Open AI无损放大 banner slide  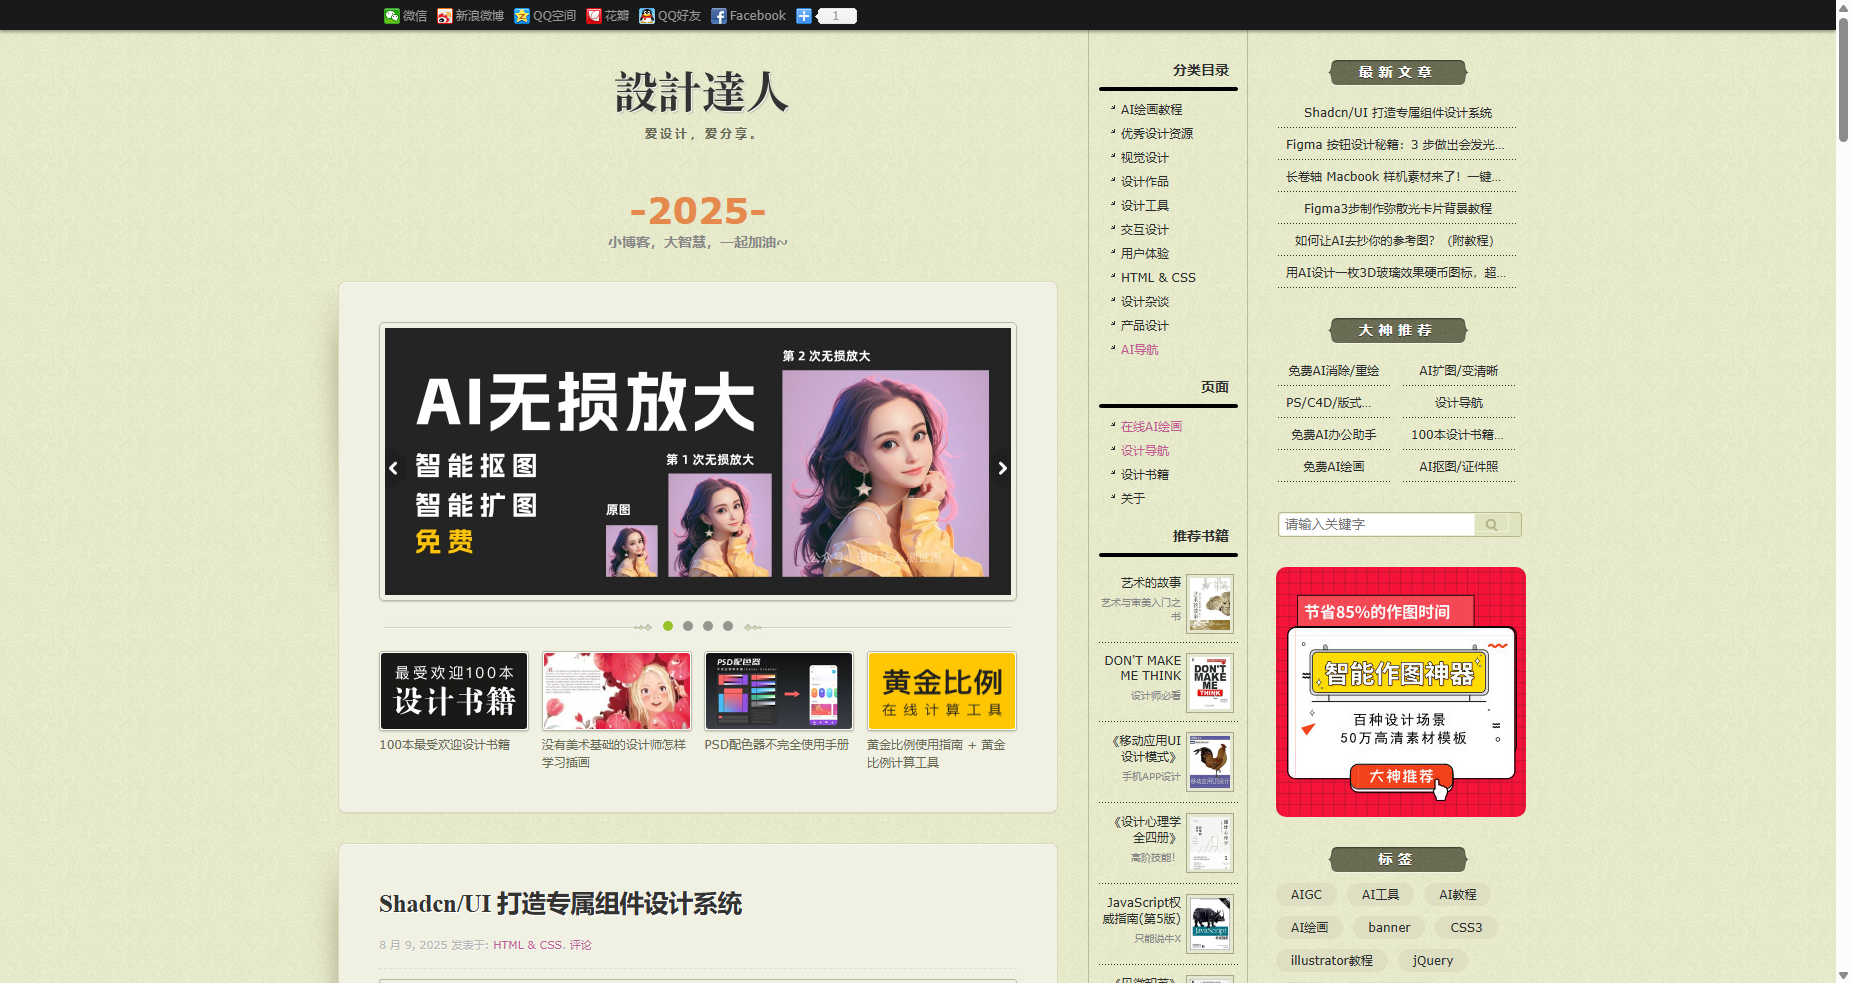point(698,461)
